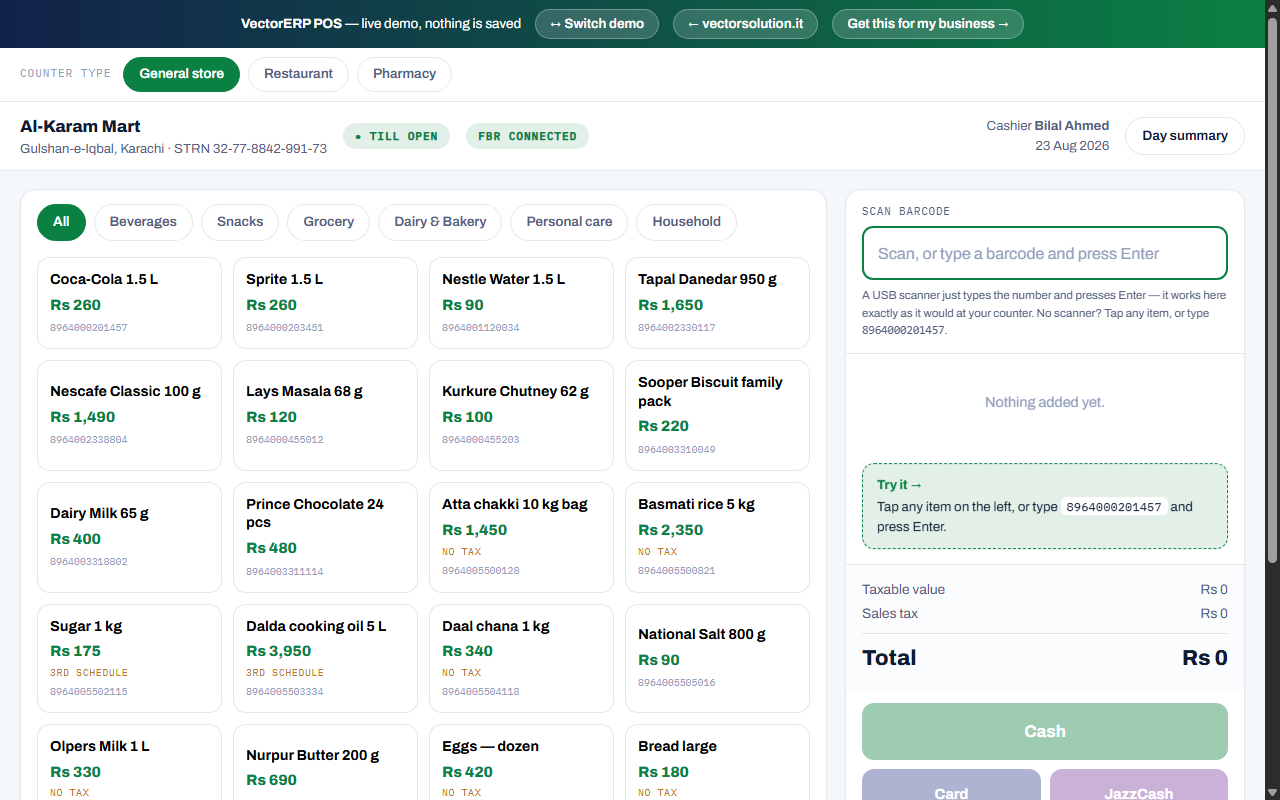The height and width of the screenshot is (800, 1280).
Task: Tap Dalda cooking oil 5 L
Action: [325, 658]
